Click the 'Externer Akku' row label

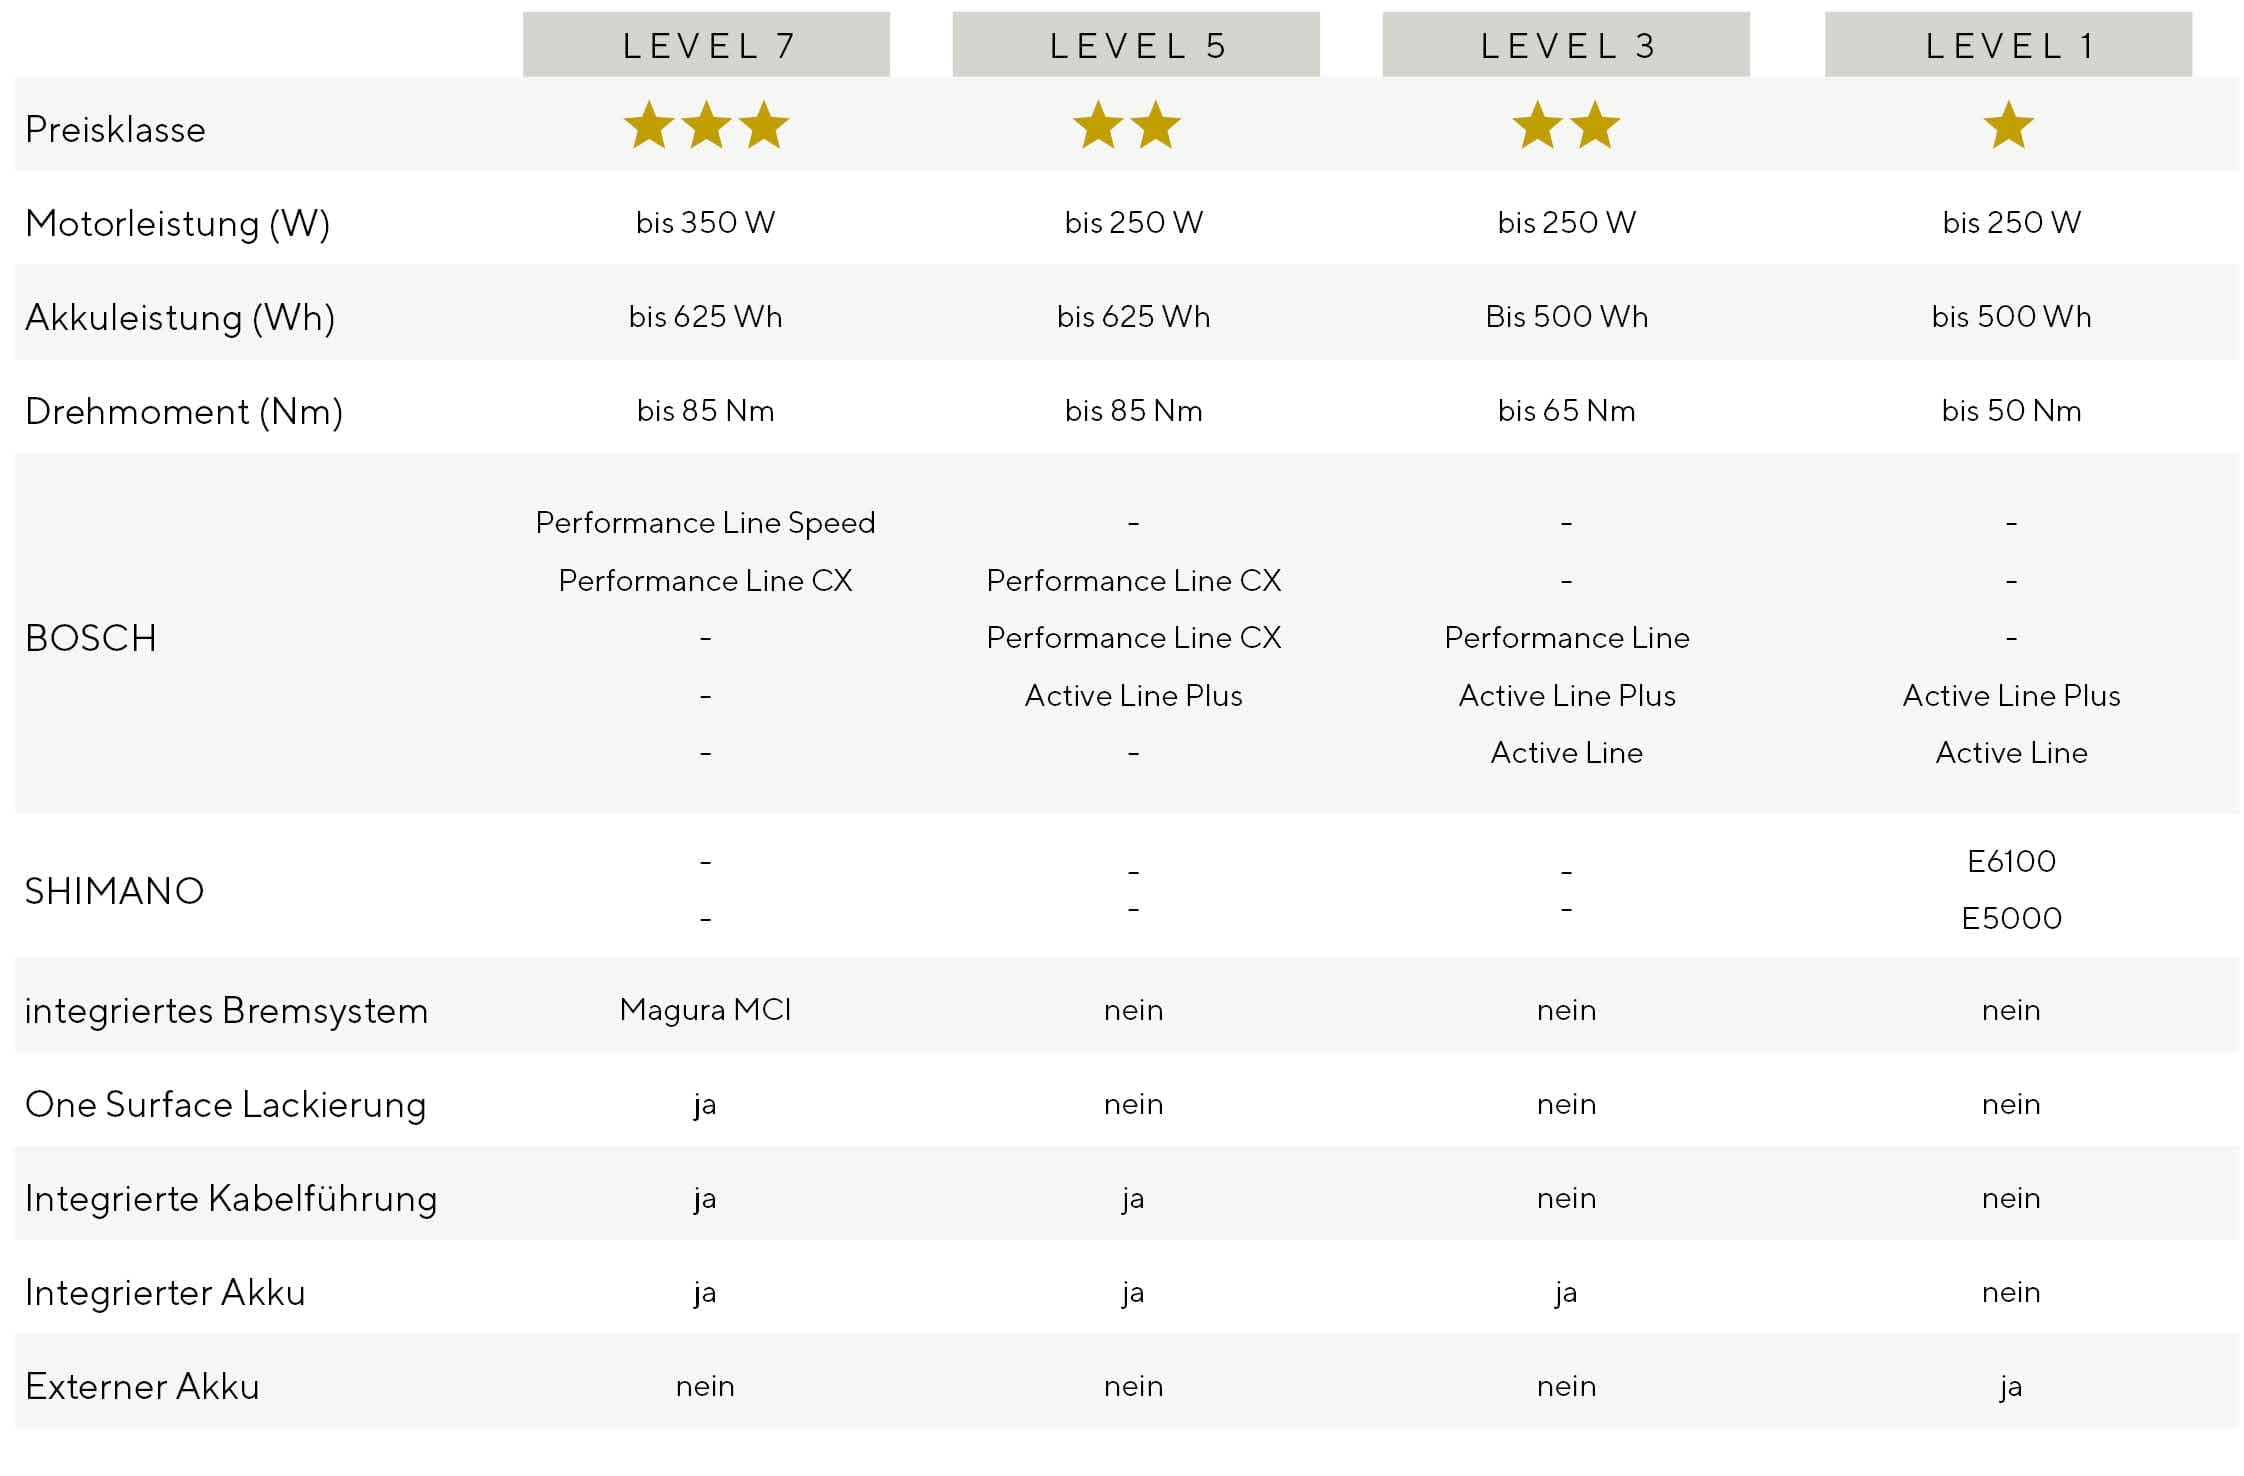[142, 1387]
